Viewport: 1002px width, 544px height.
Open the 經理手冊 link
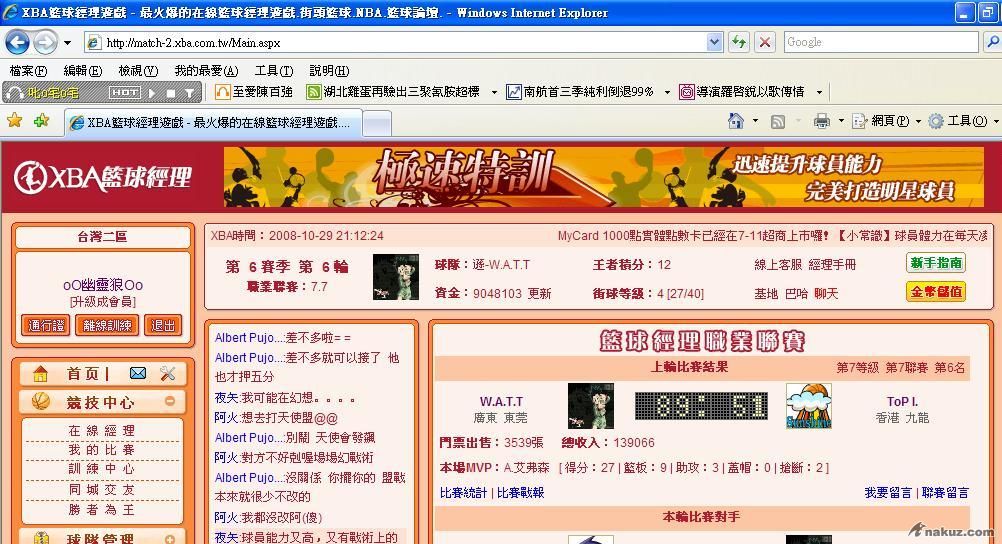click(x=832, y=265)
